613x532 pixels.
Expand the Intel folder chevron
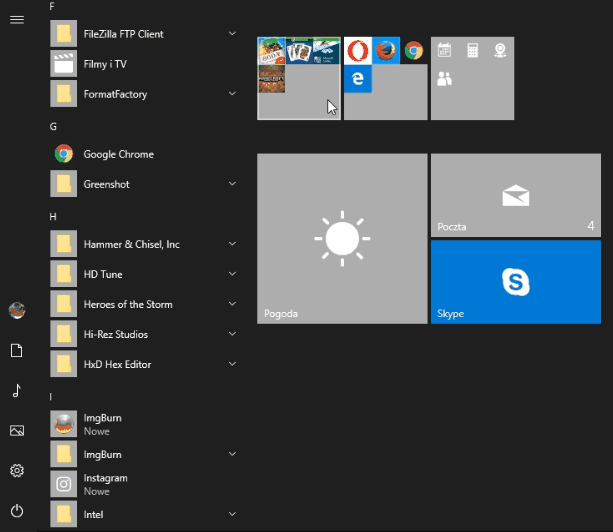(x=232, y=514)
